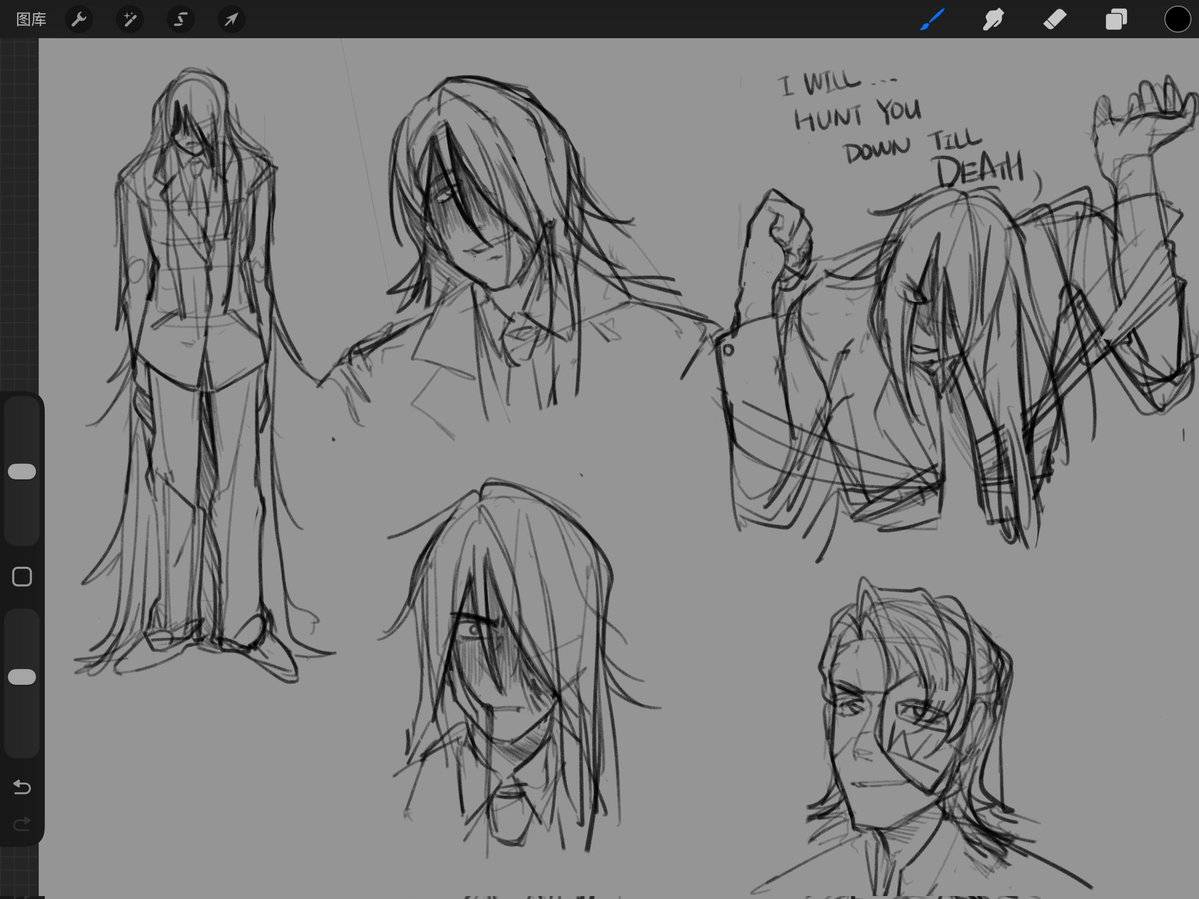Image resolution: width=1199 pixels, height=899 pixels.
Task: Open the Actions wrench menu
Action: pos(79,19)
